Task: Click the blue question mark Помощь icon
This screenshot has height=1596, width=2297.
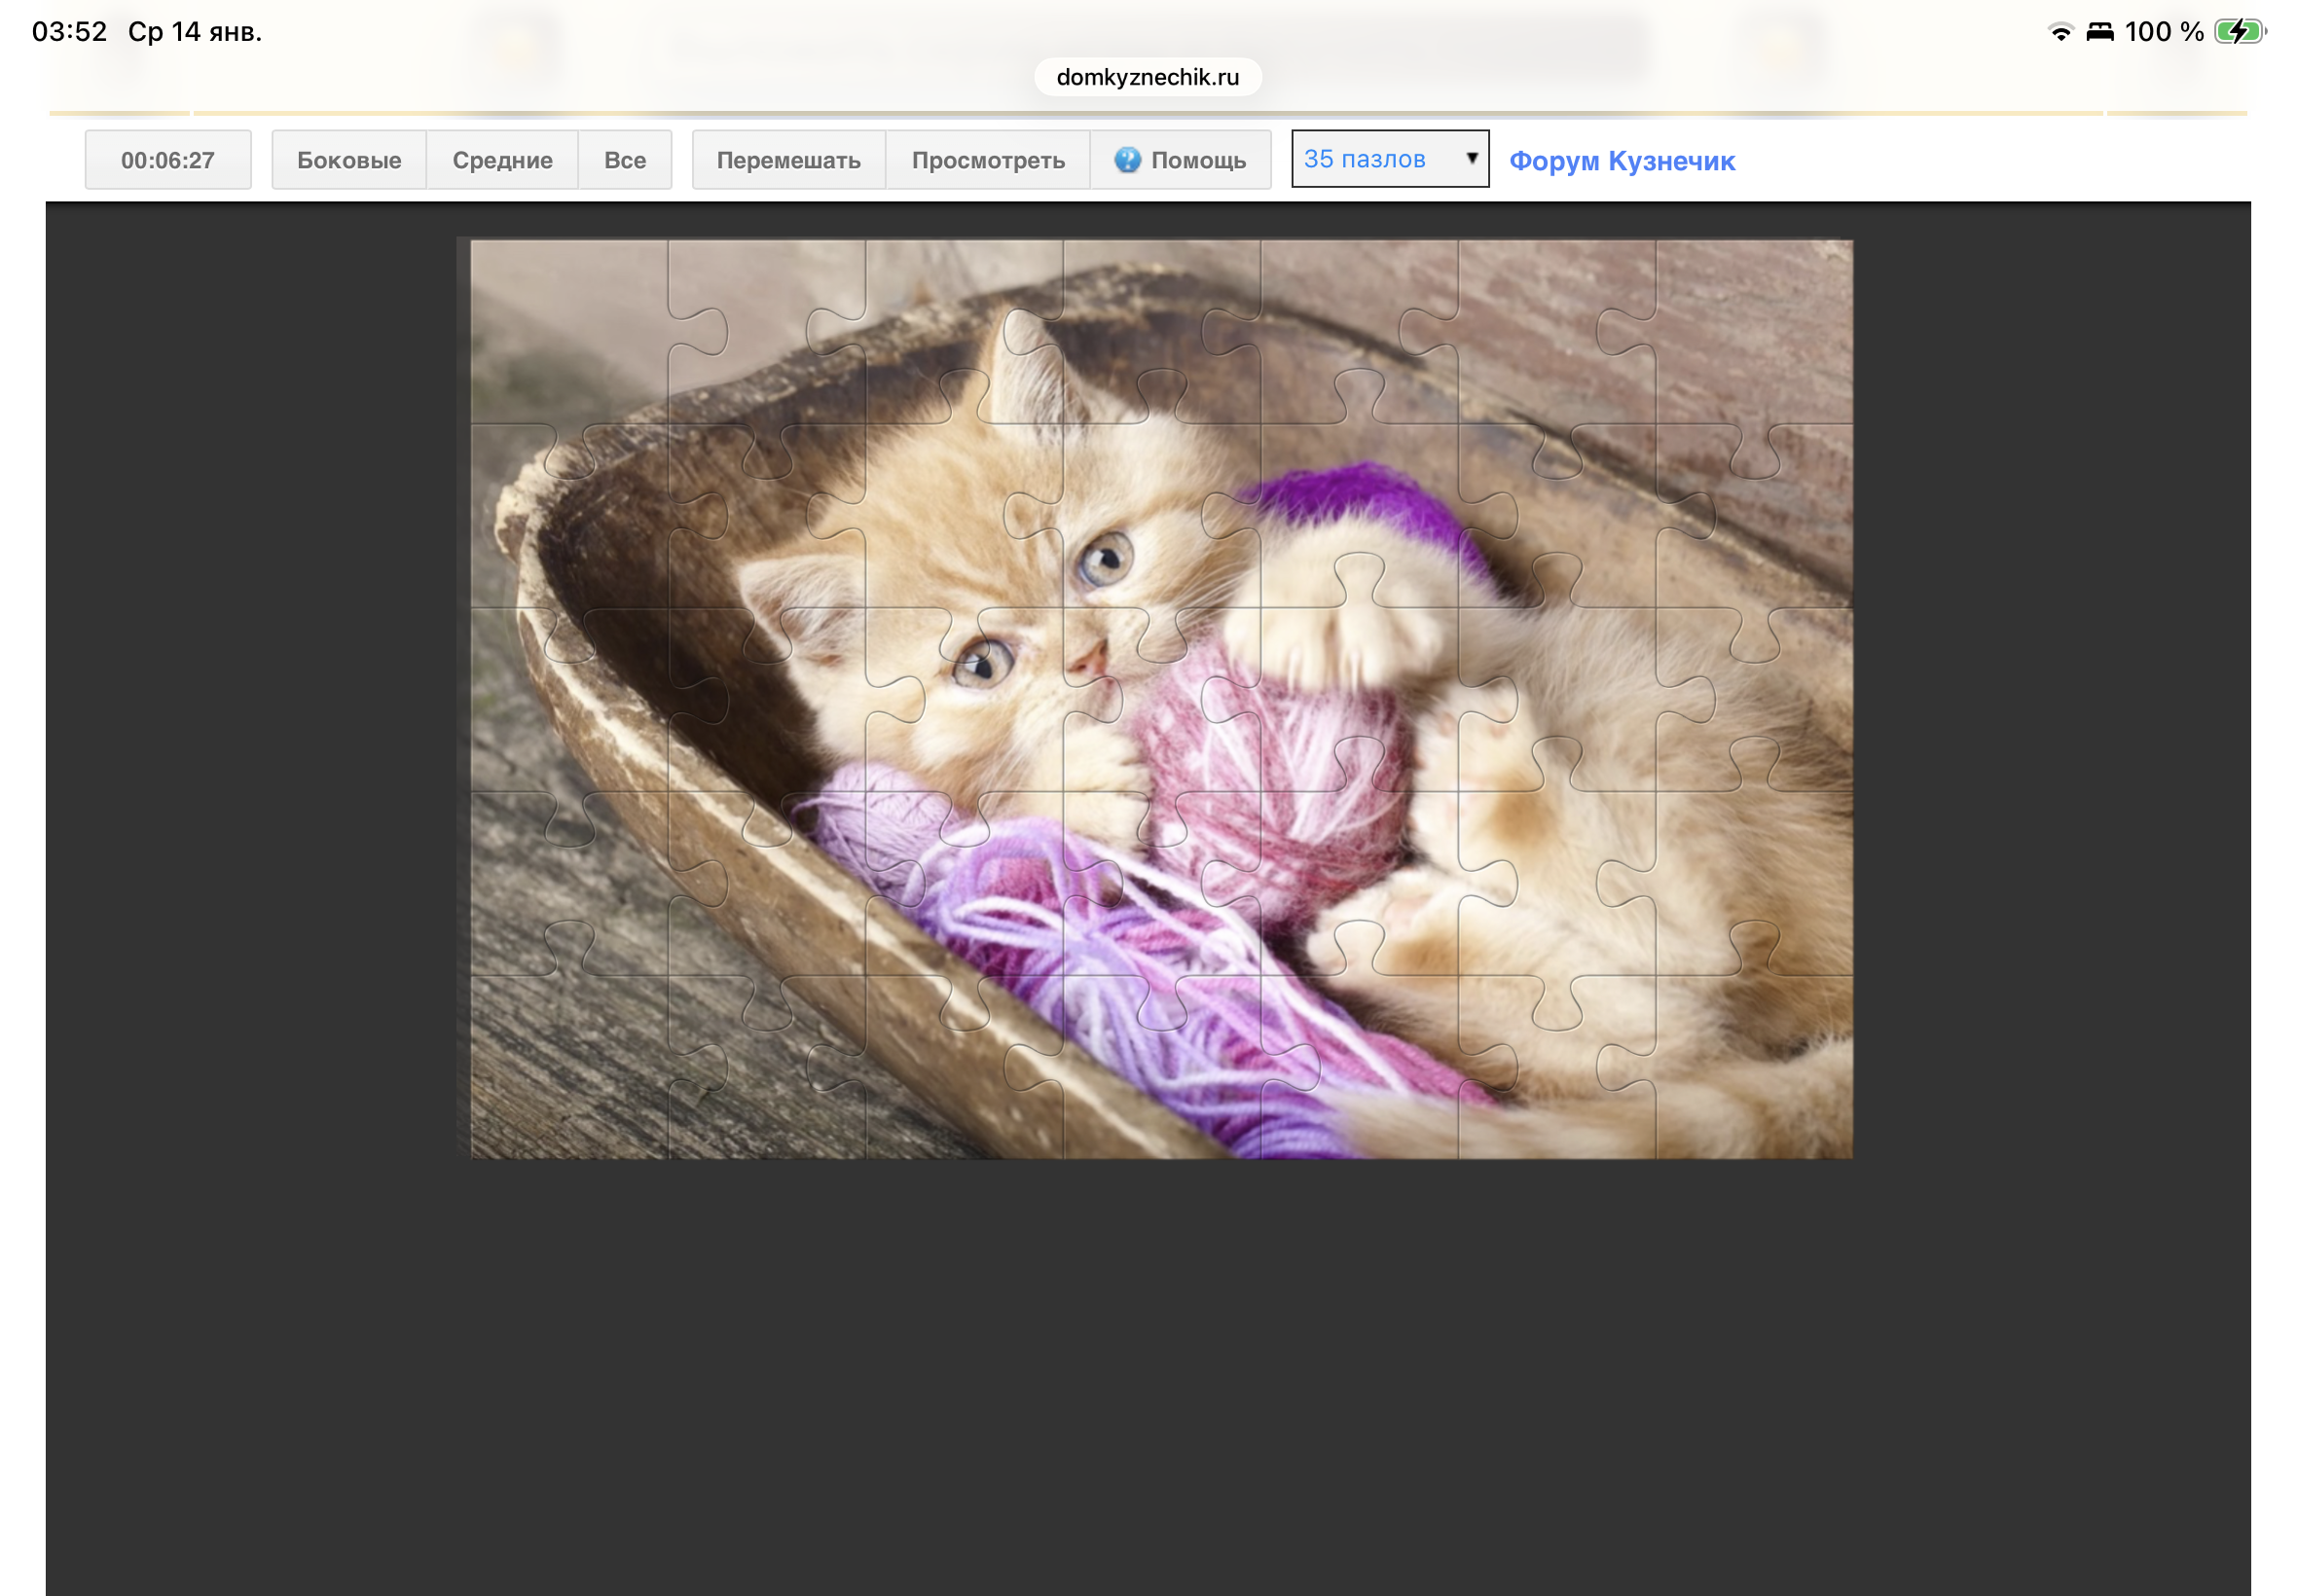Action: (x=1126, y=160)
